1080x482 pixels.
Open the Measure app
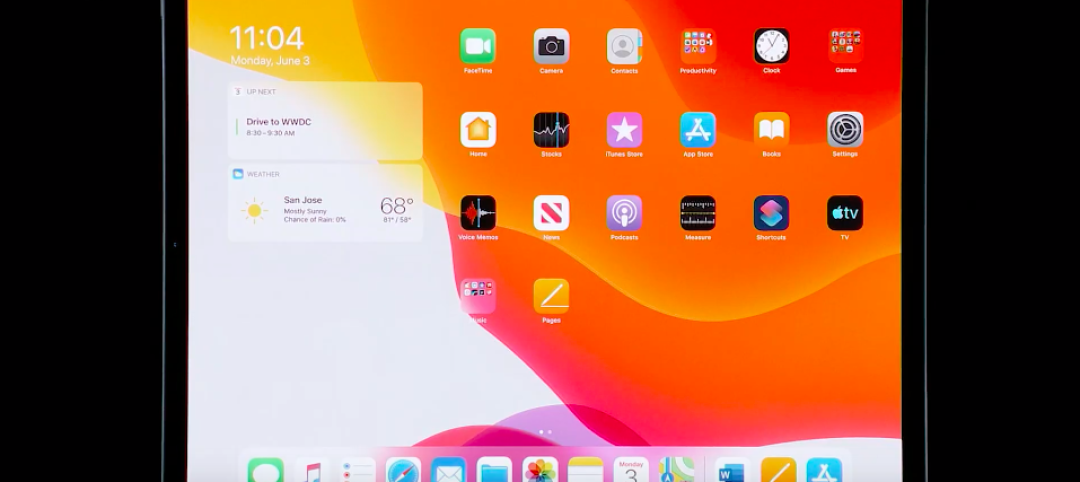point(697,213)
